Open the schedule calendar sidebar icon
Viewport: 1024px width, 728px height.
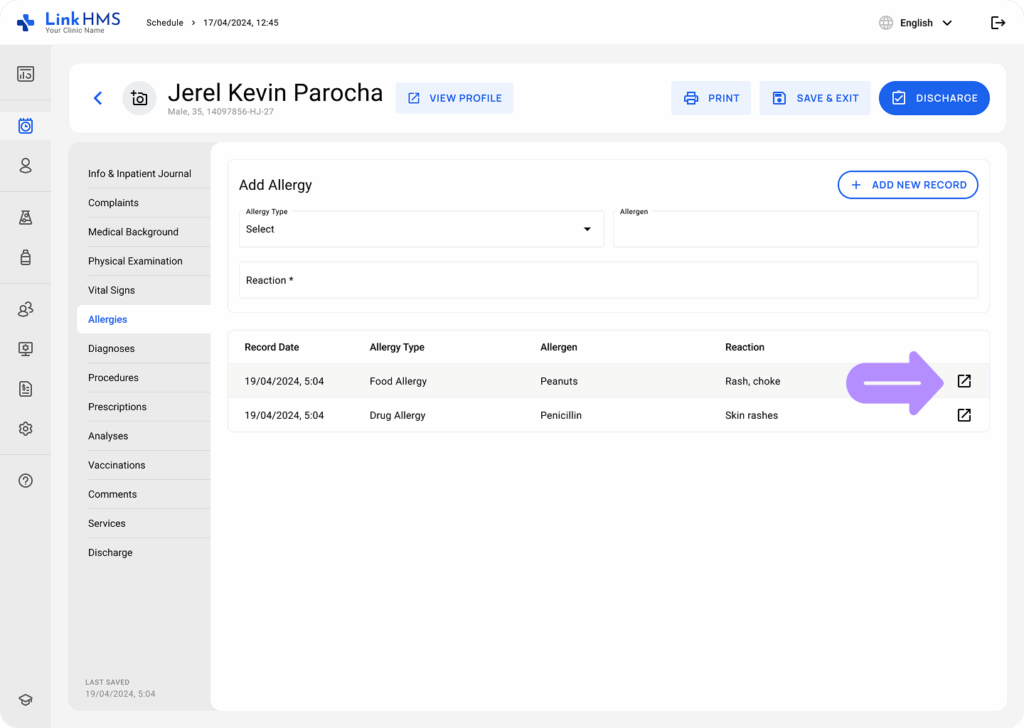click(25, 125)
